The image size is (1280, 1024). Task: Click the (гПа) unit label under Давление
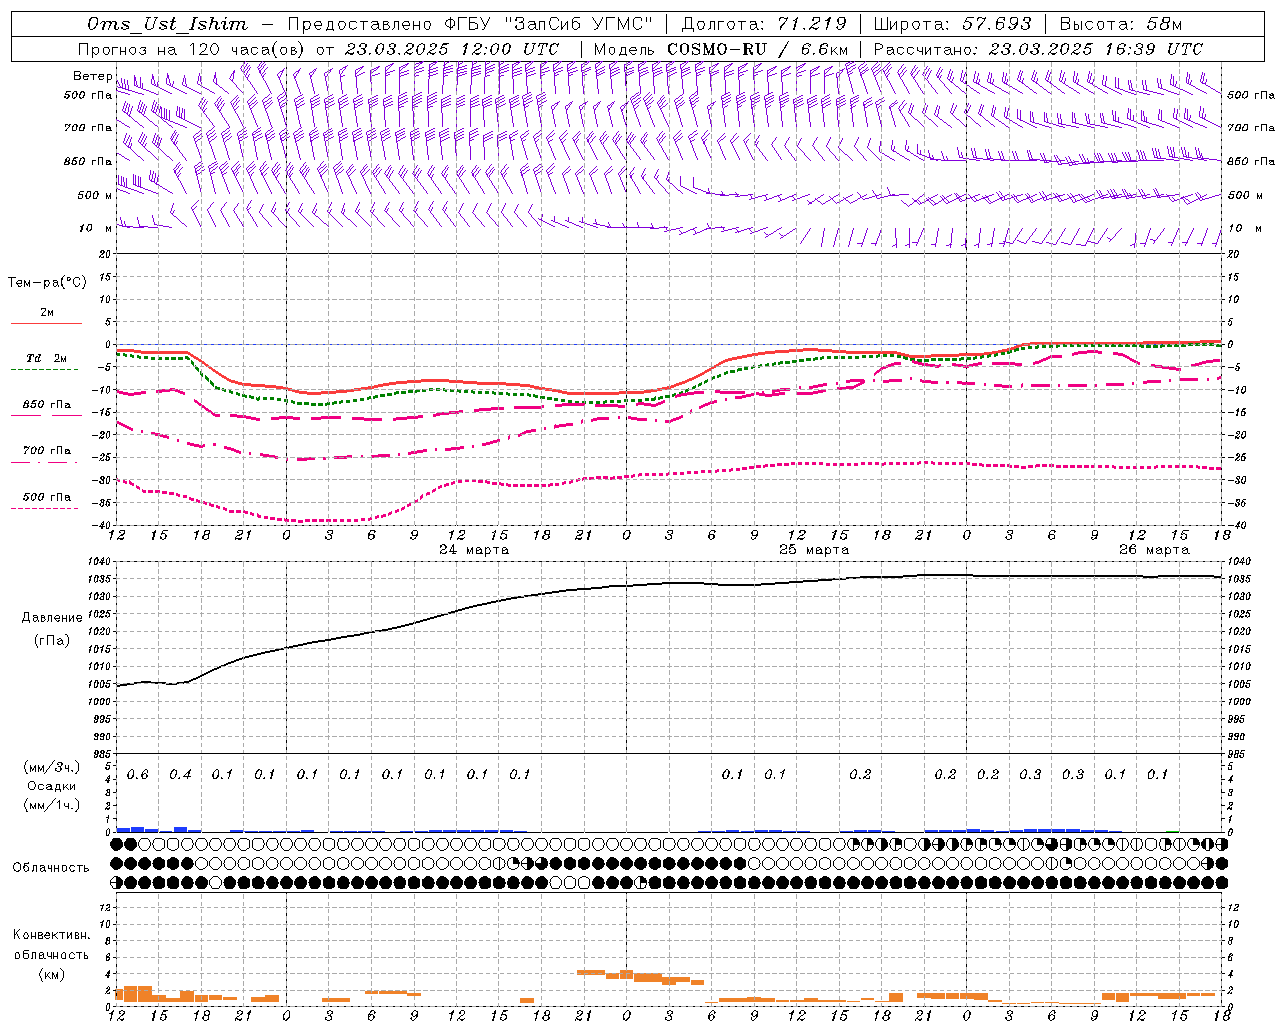pyautogui.click(x=52, y=640)
